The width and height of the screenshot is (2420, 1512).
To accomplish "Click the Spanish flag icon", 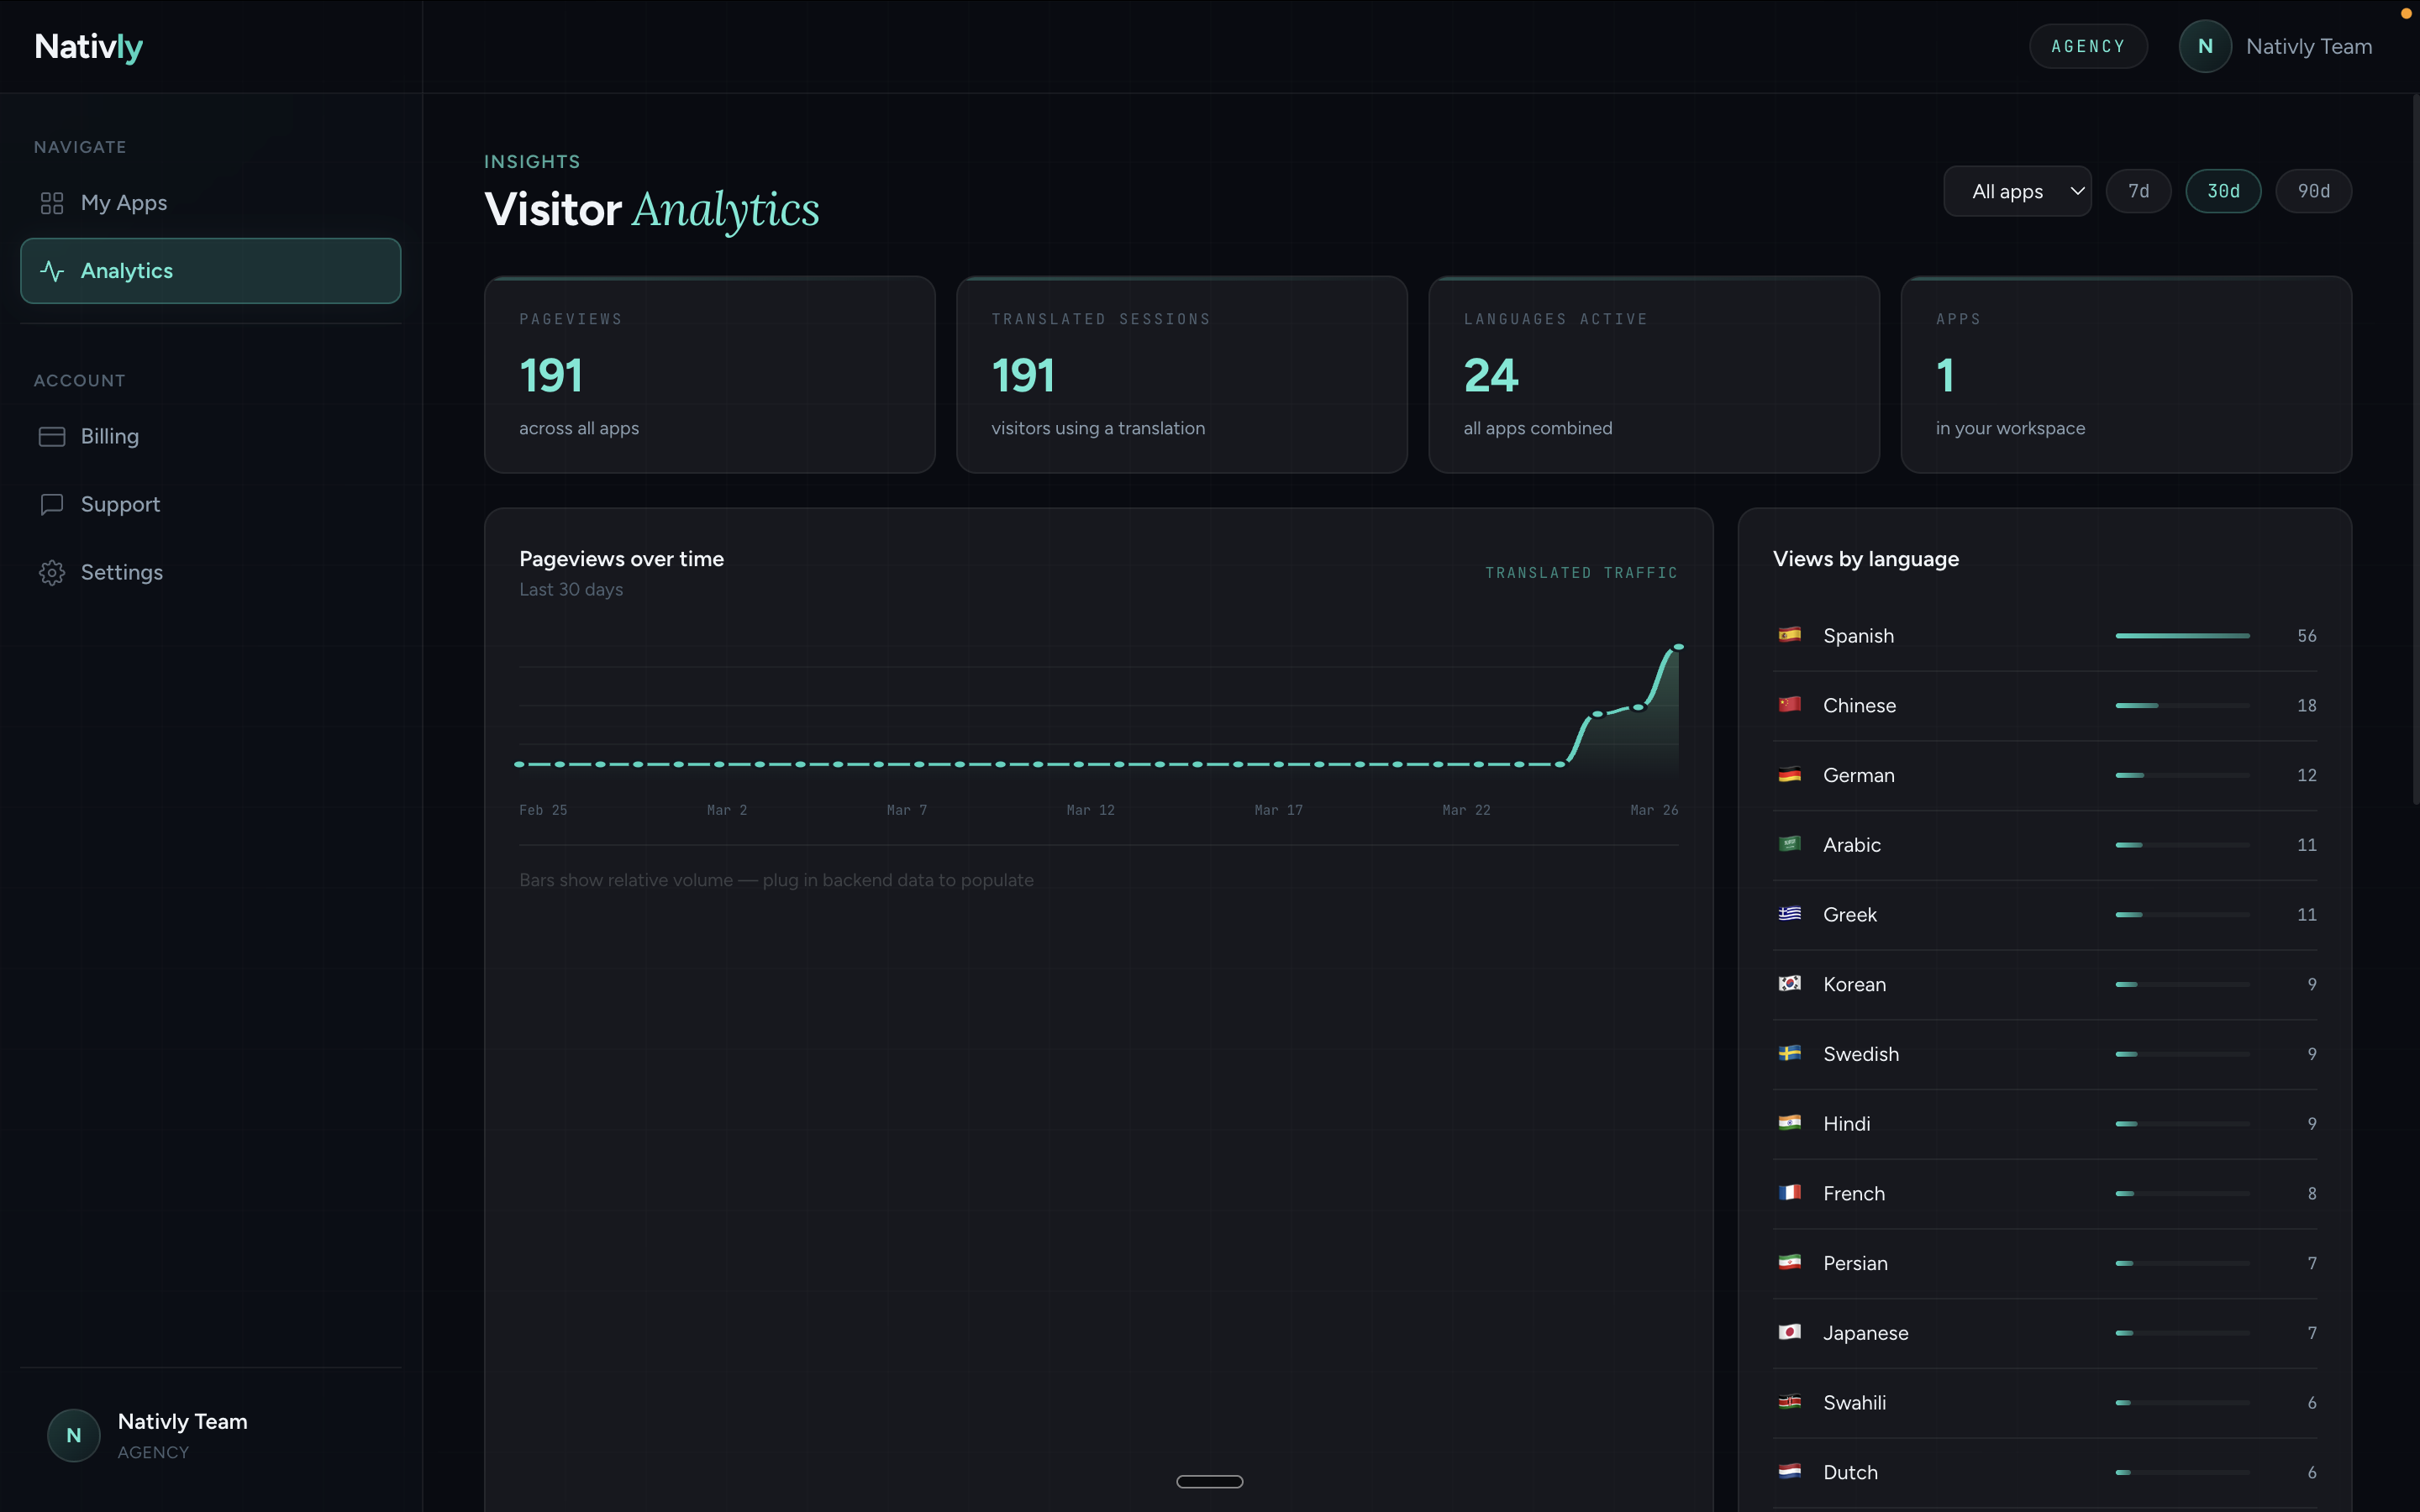I will tap(1789, 635).
